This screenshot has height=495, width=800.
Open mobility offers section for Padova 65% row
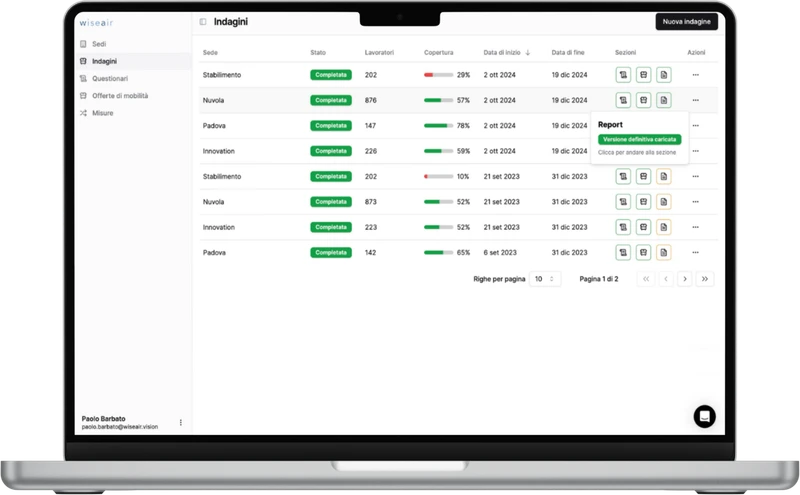click(643, 253)
